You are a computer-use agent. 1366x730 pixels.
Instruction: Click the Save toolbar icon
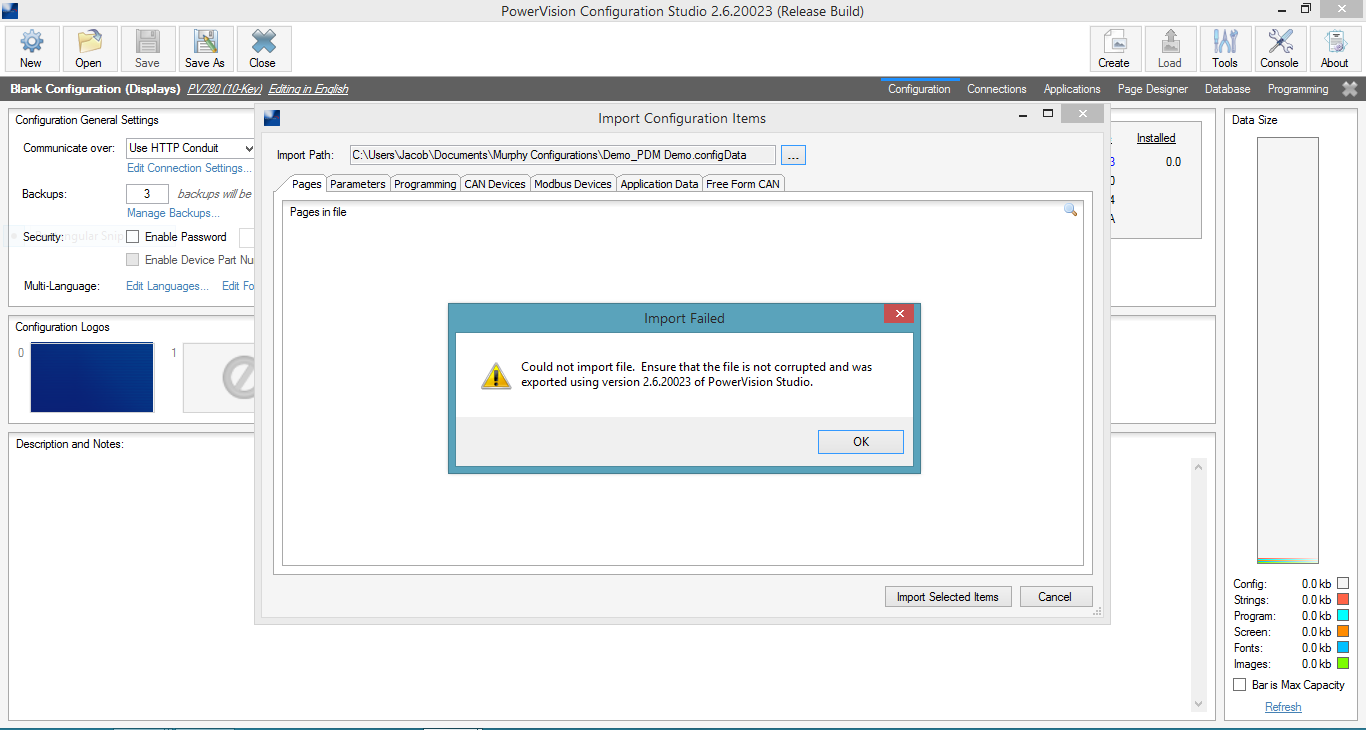click(x=147, y=49)
